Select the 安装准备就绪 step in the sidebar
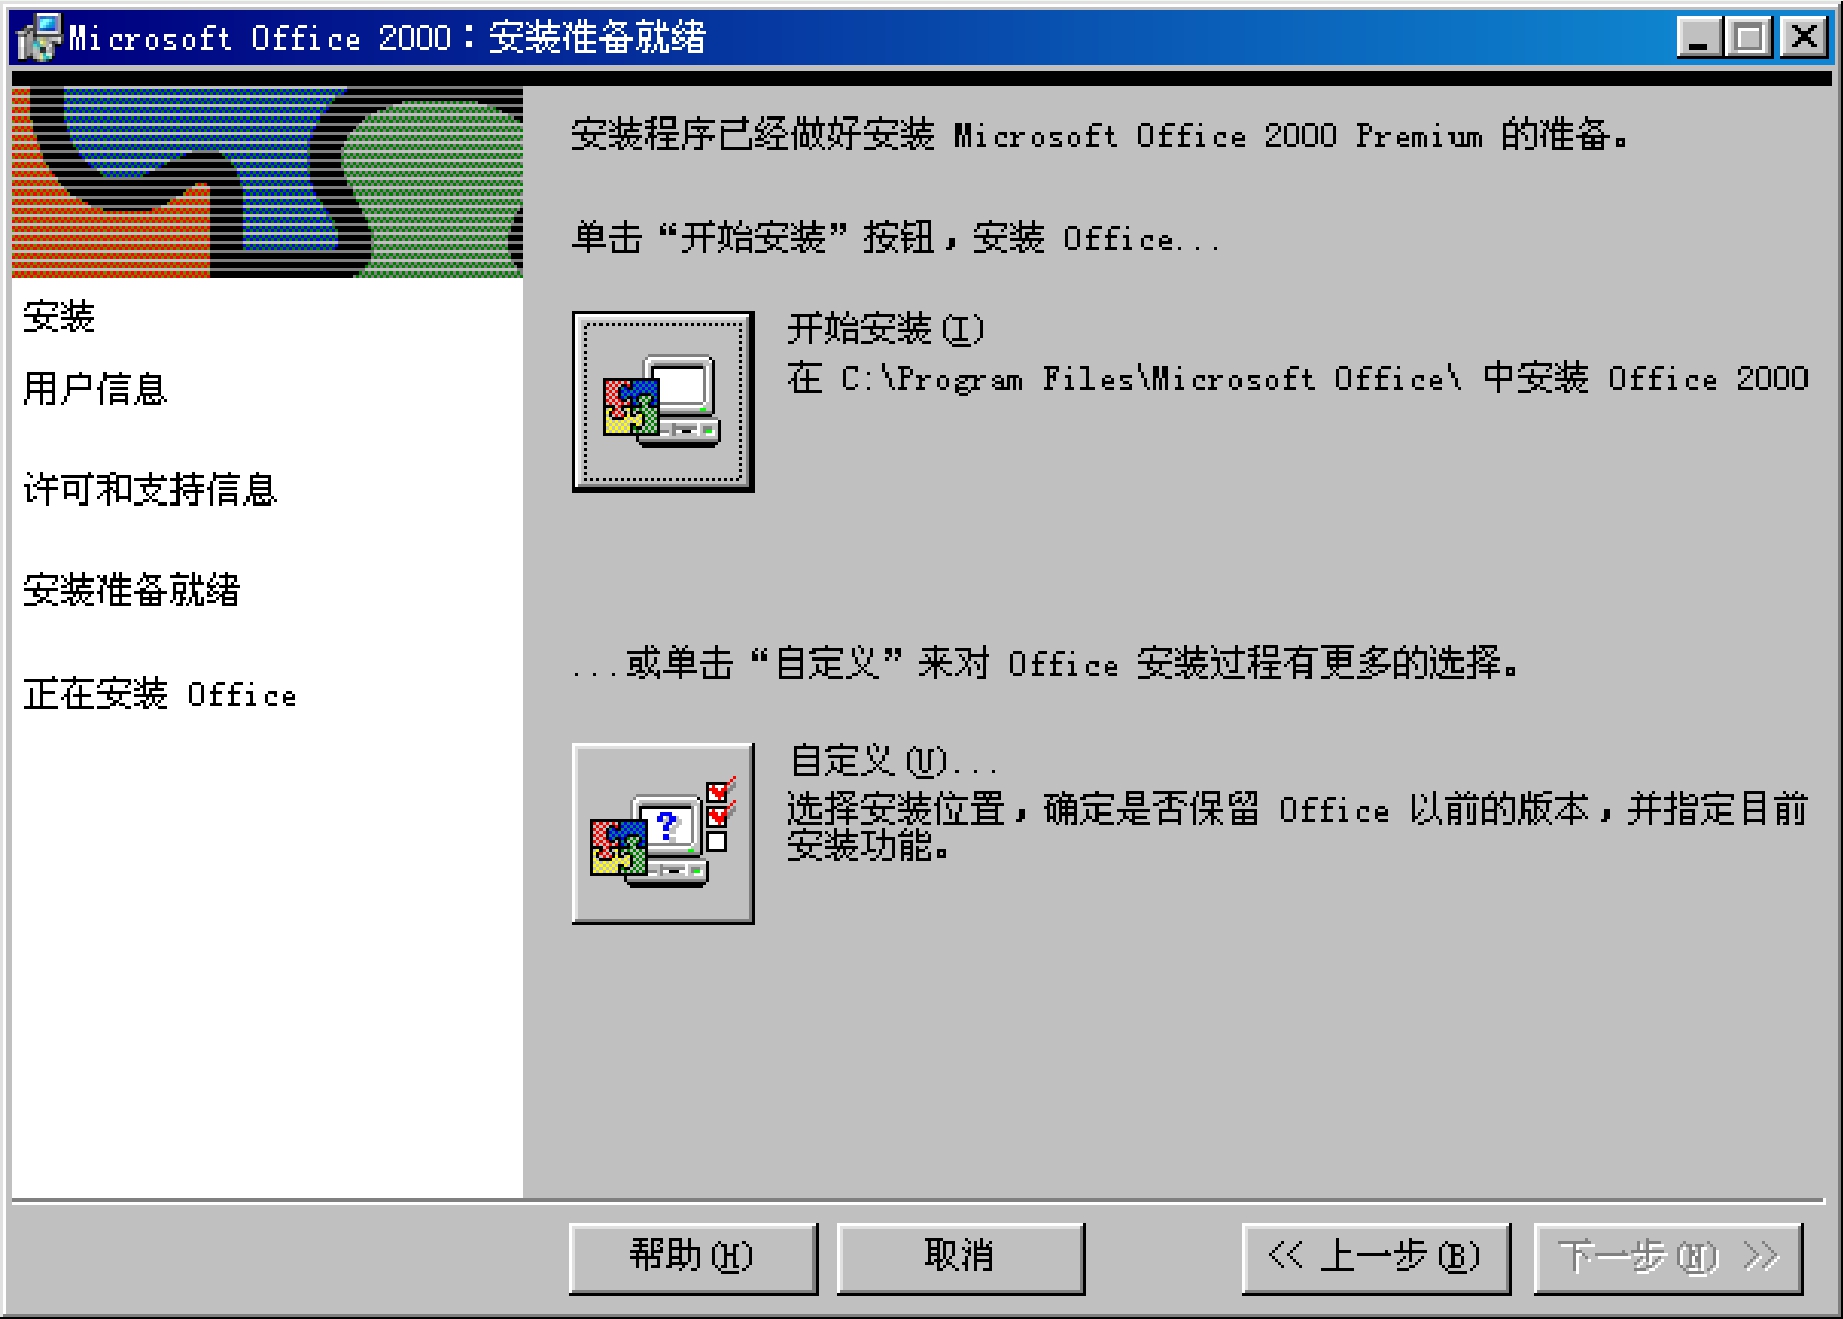 tap(131, 589)
